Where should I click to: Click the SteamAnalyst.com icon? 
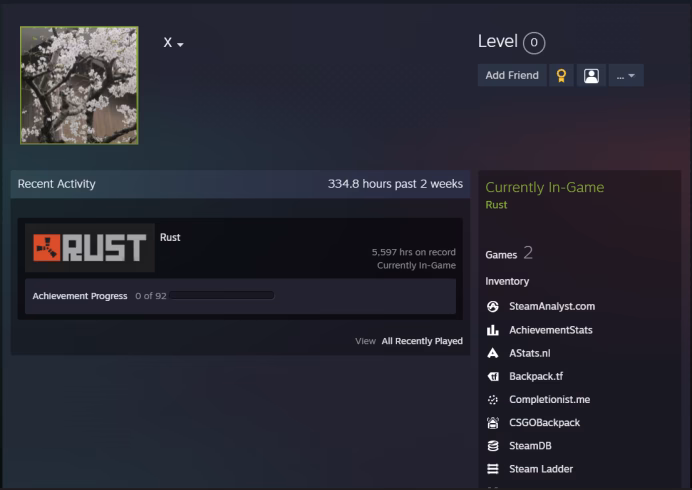point(493,306)
